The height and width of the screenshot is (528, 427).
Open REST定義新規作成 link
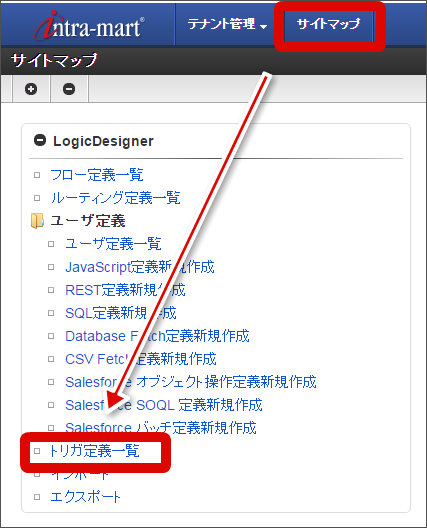125,290
